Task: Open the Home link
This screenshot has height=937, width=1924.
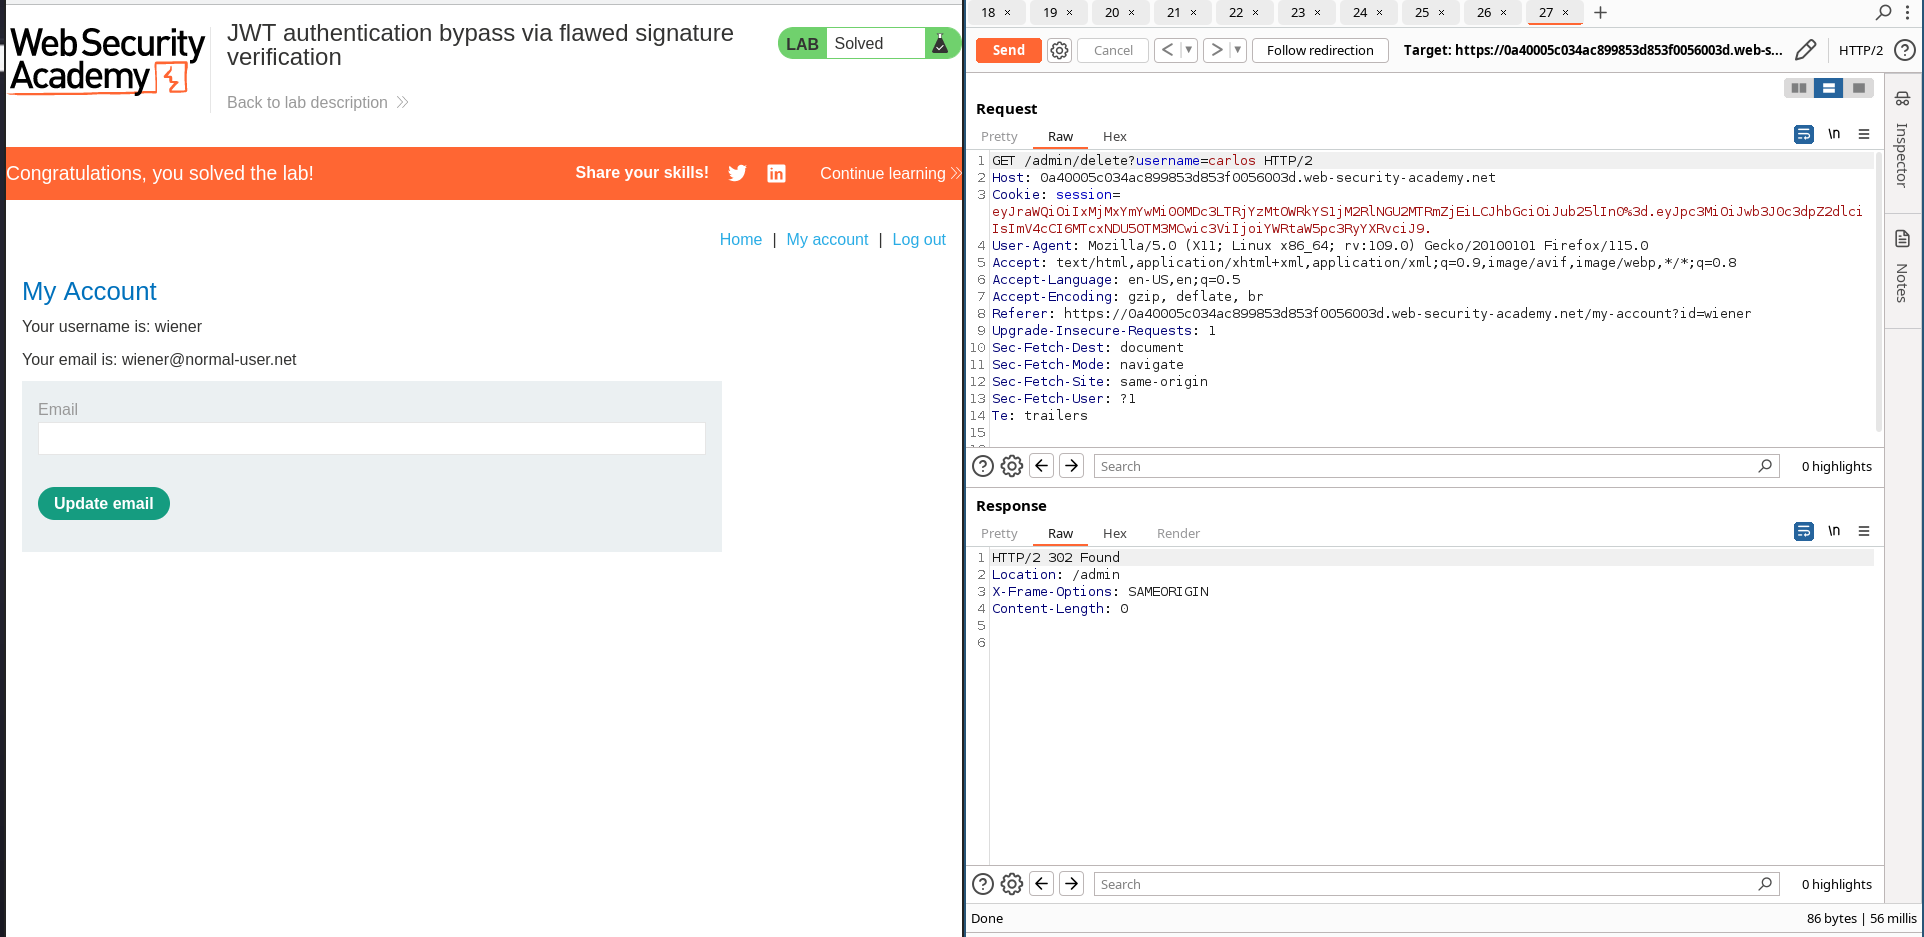Action: [741, 239]
